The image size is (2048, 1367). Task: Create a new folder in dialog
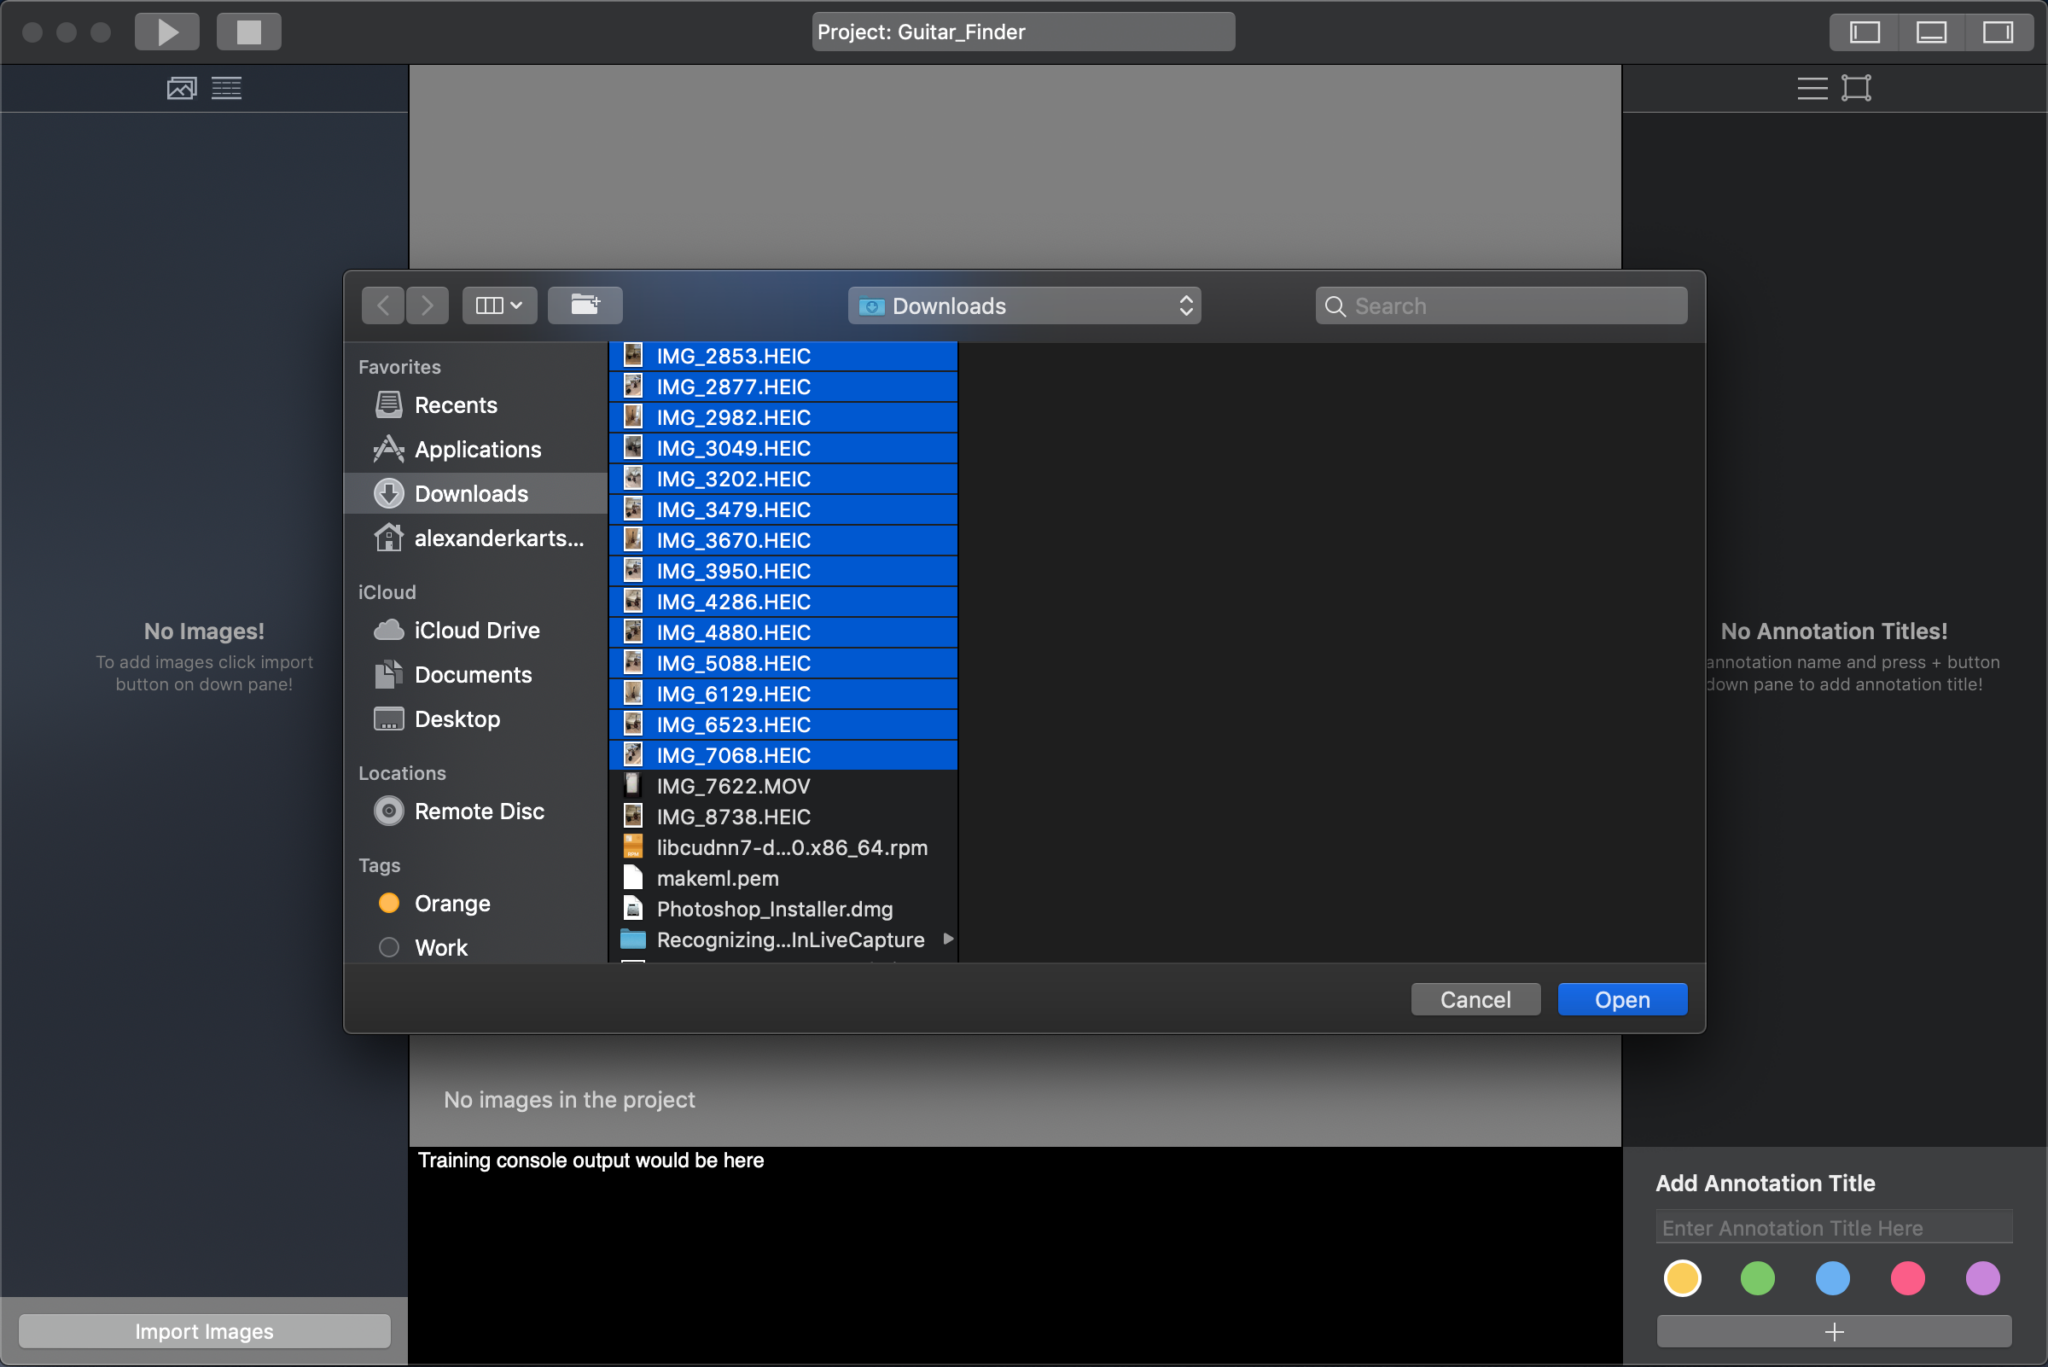coord(585,305)
